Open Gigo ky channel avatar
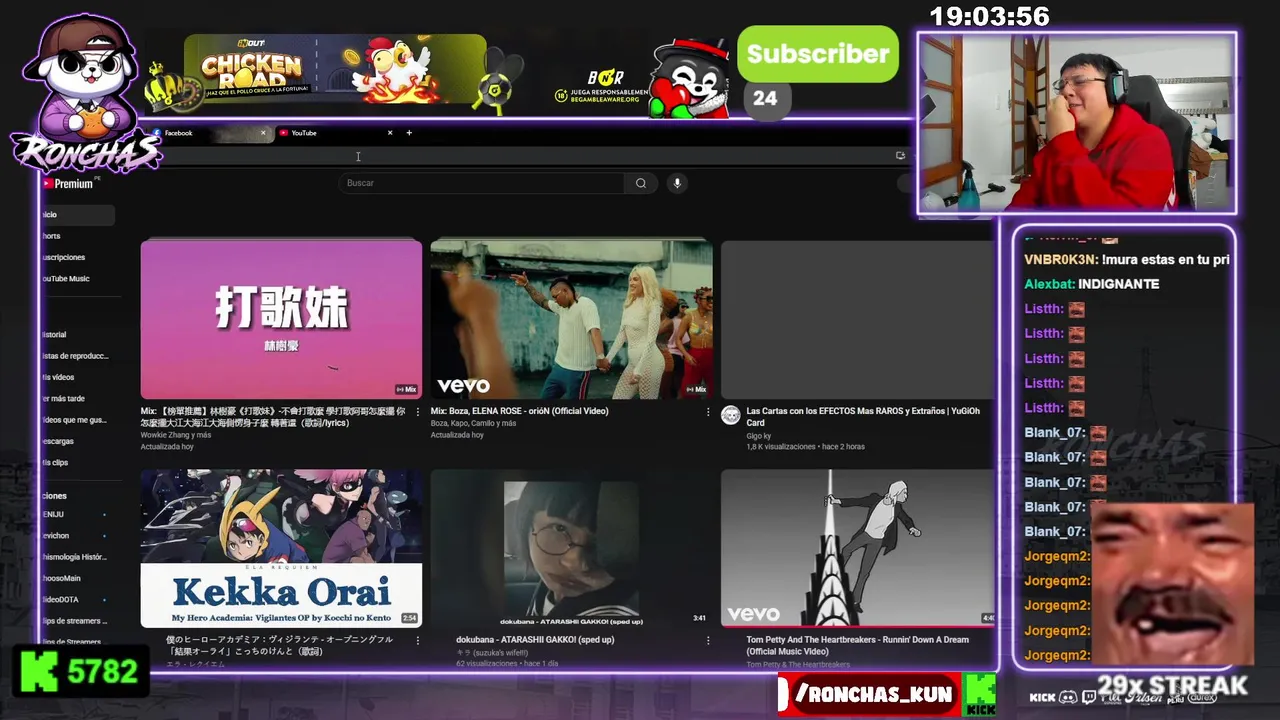The width and height of the screenshot is (1280, 720). (x=731, y=415)
